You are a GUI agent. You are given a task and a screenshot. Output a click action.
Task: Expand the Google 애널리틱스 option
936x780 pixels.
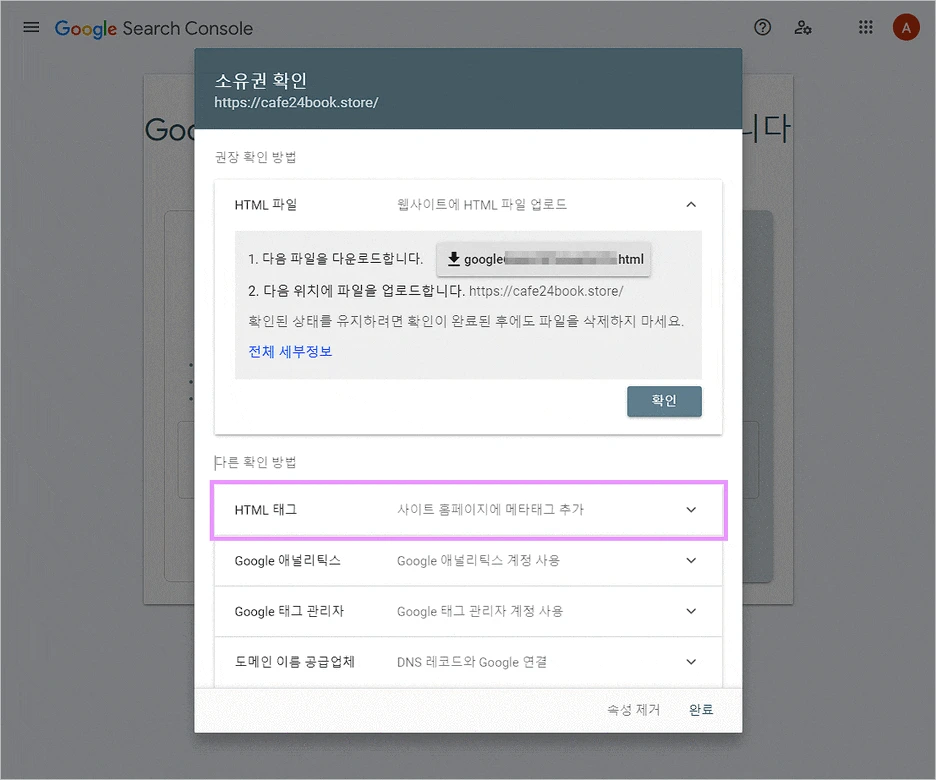(x=690, y=561)
